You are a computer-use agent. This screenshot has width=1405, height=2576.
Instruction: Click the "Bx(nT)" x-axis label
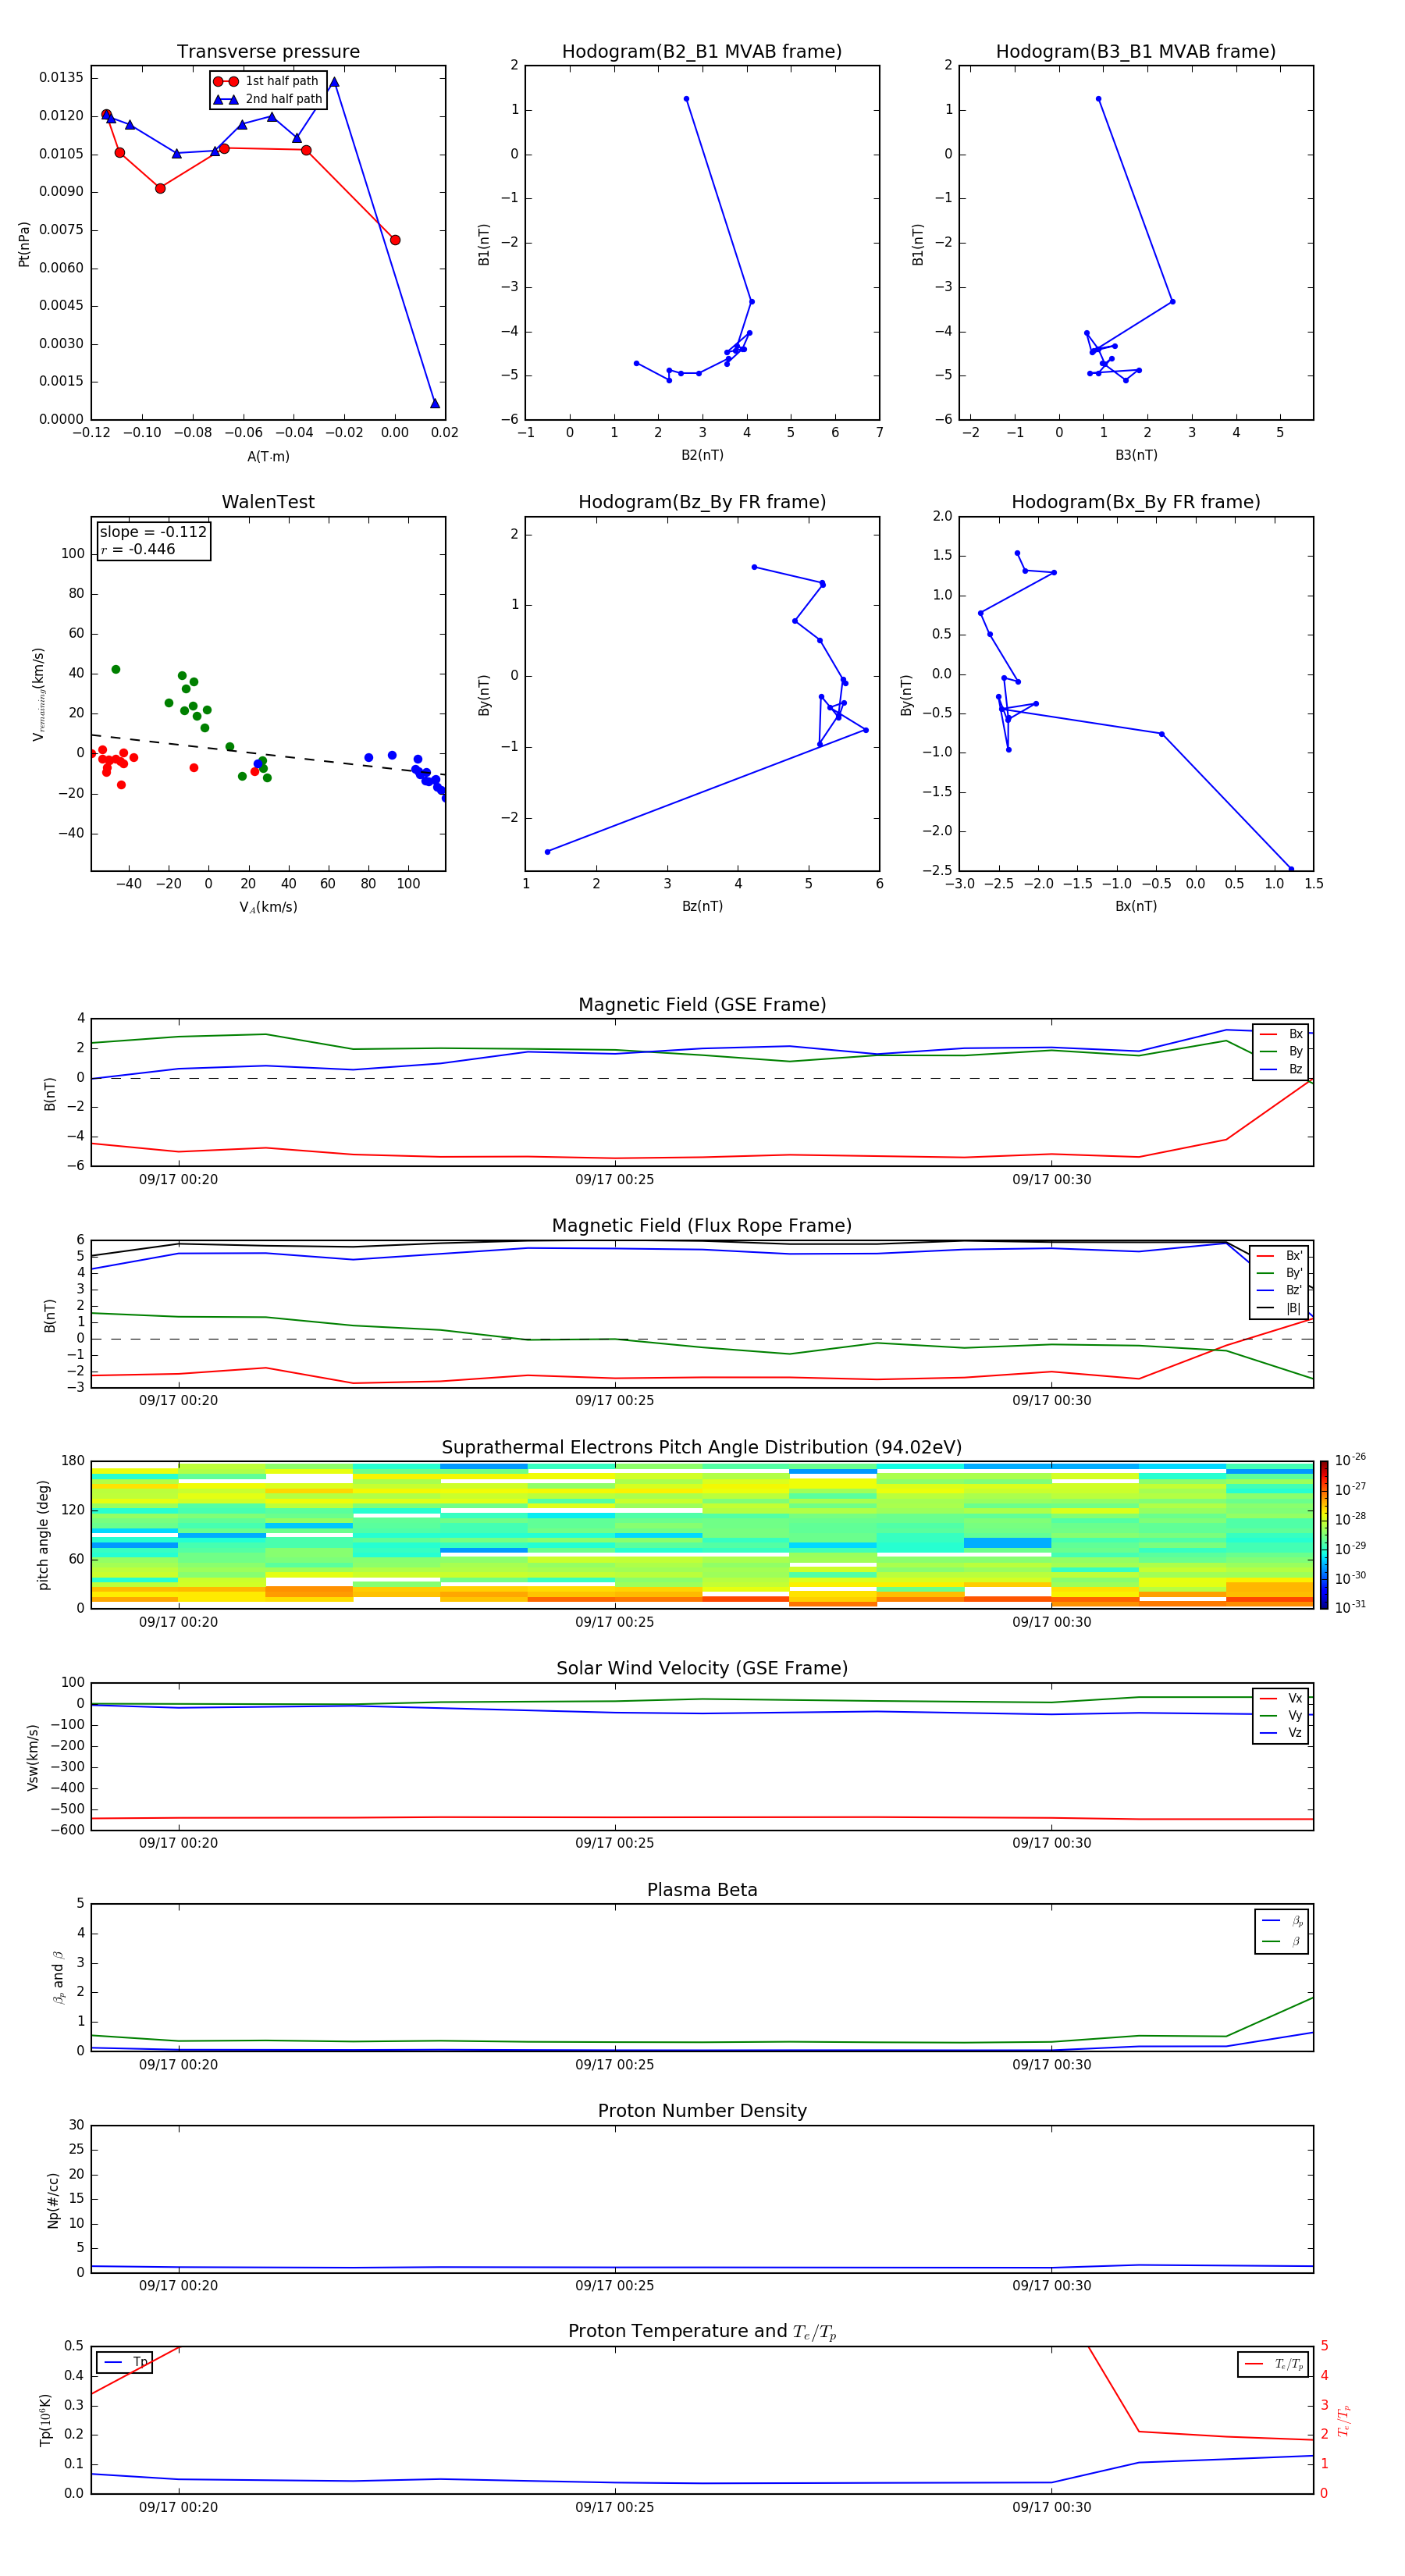click(1136, 906)
